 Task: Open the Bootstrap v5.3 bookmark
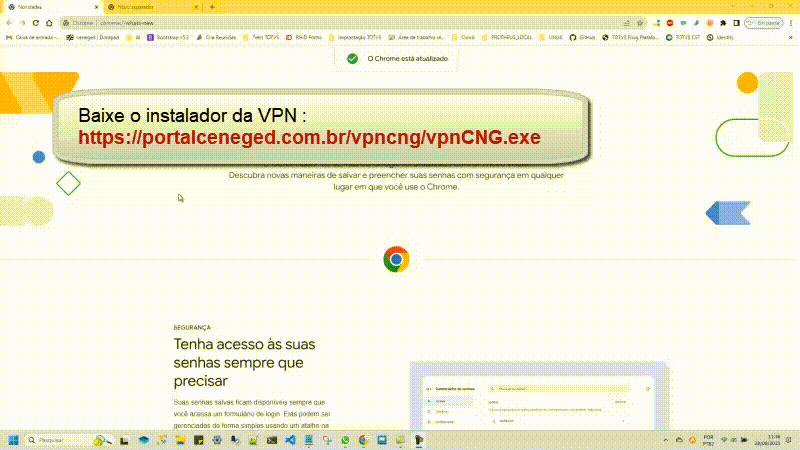[x=168, y=37]
